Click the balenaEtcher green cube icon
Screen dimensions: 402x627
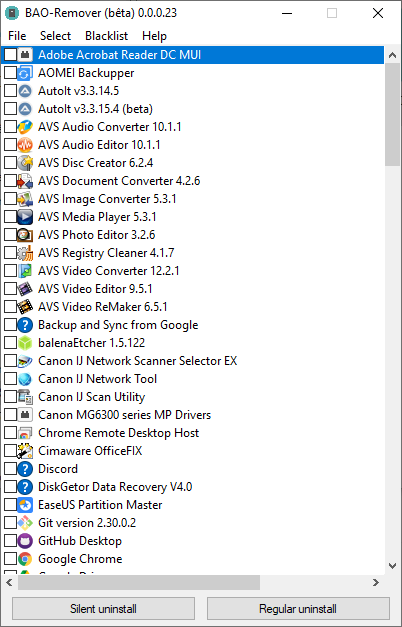pos(25,343)
